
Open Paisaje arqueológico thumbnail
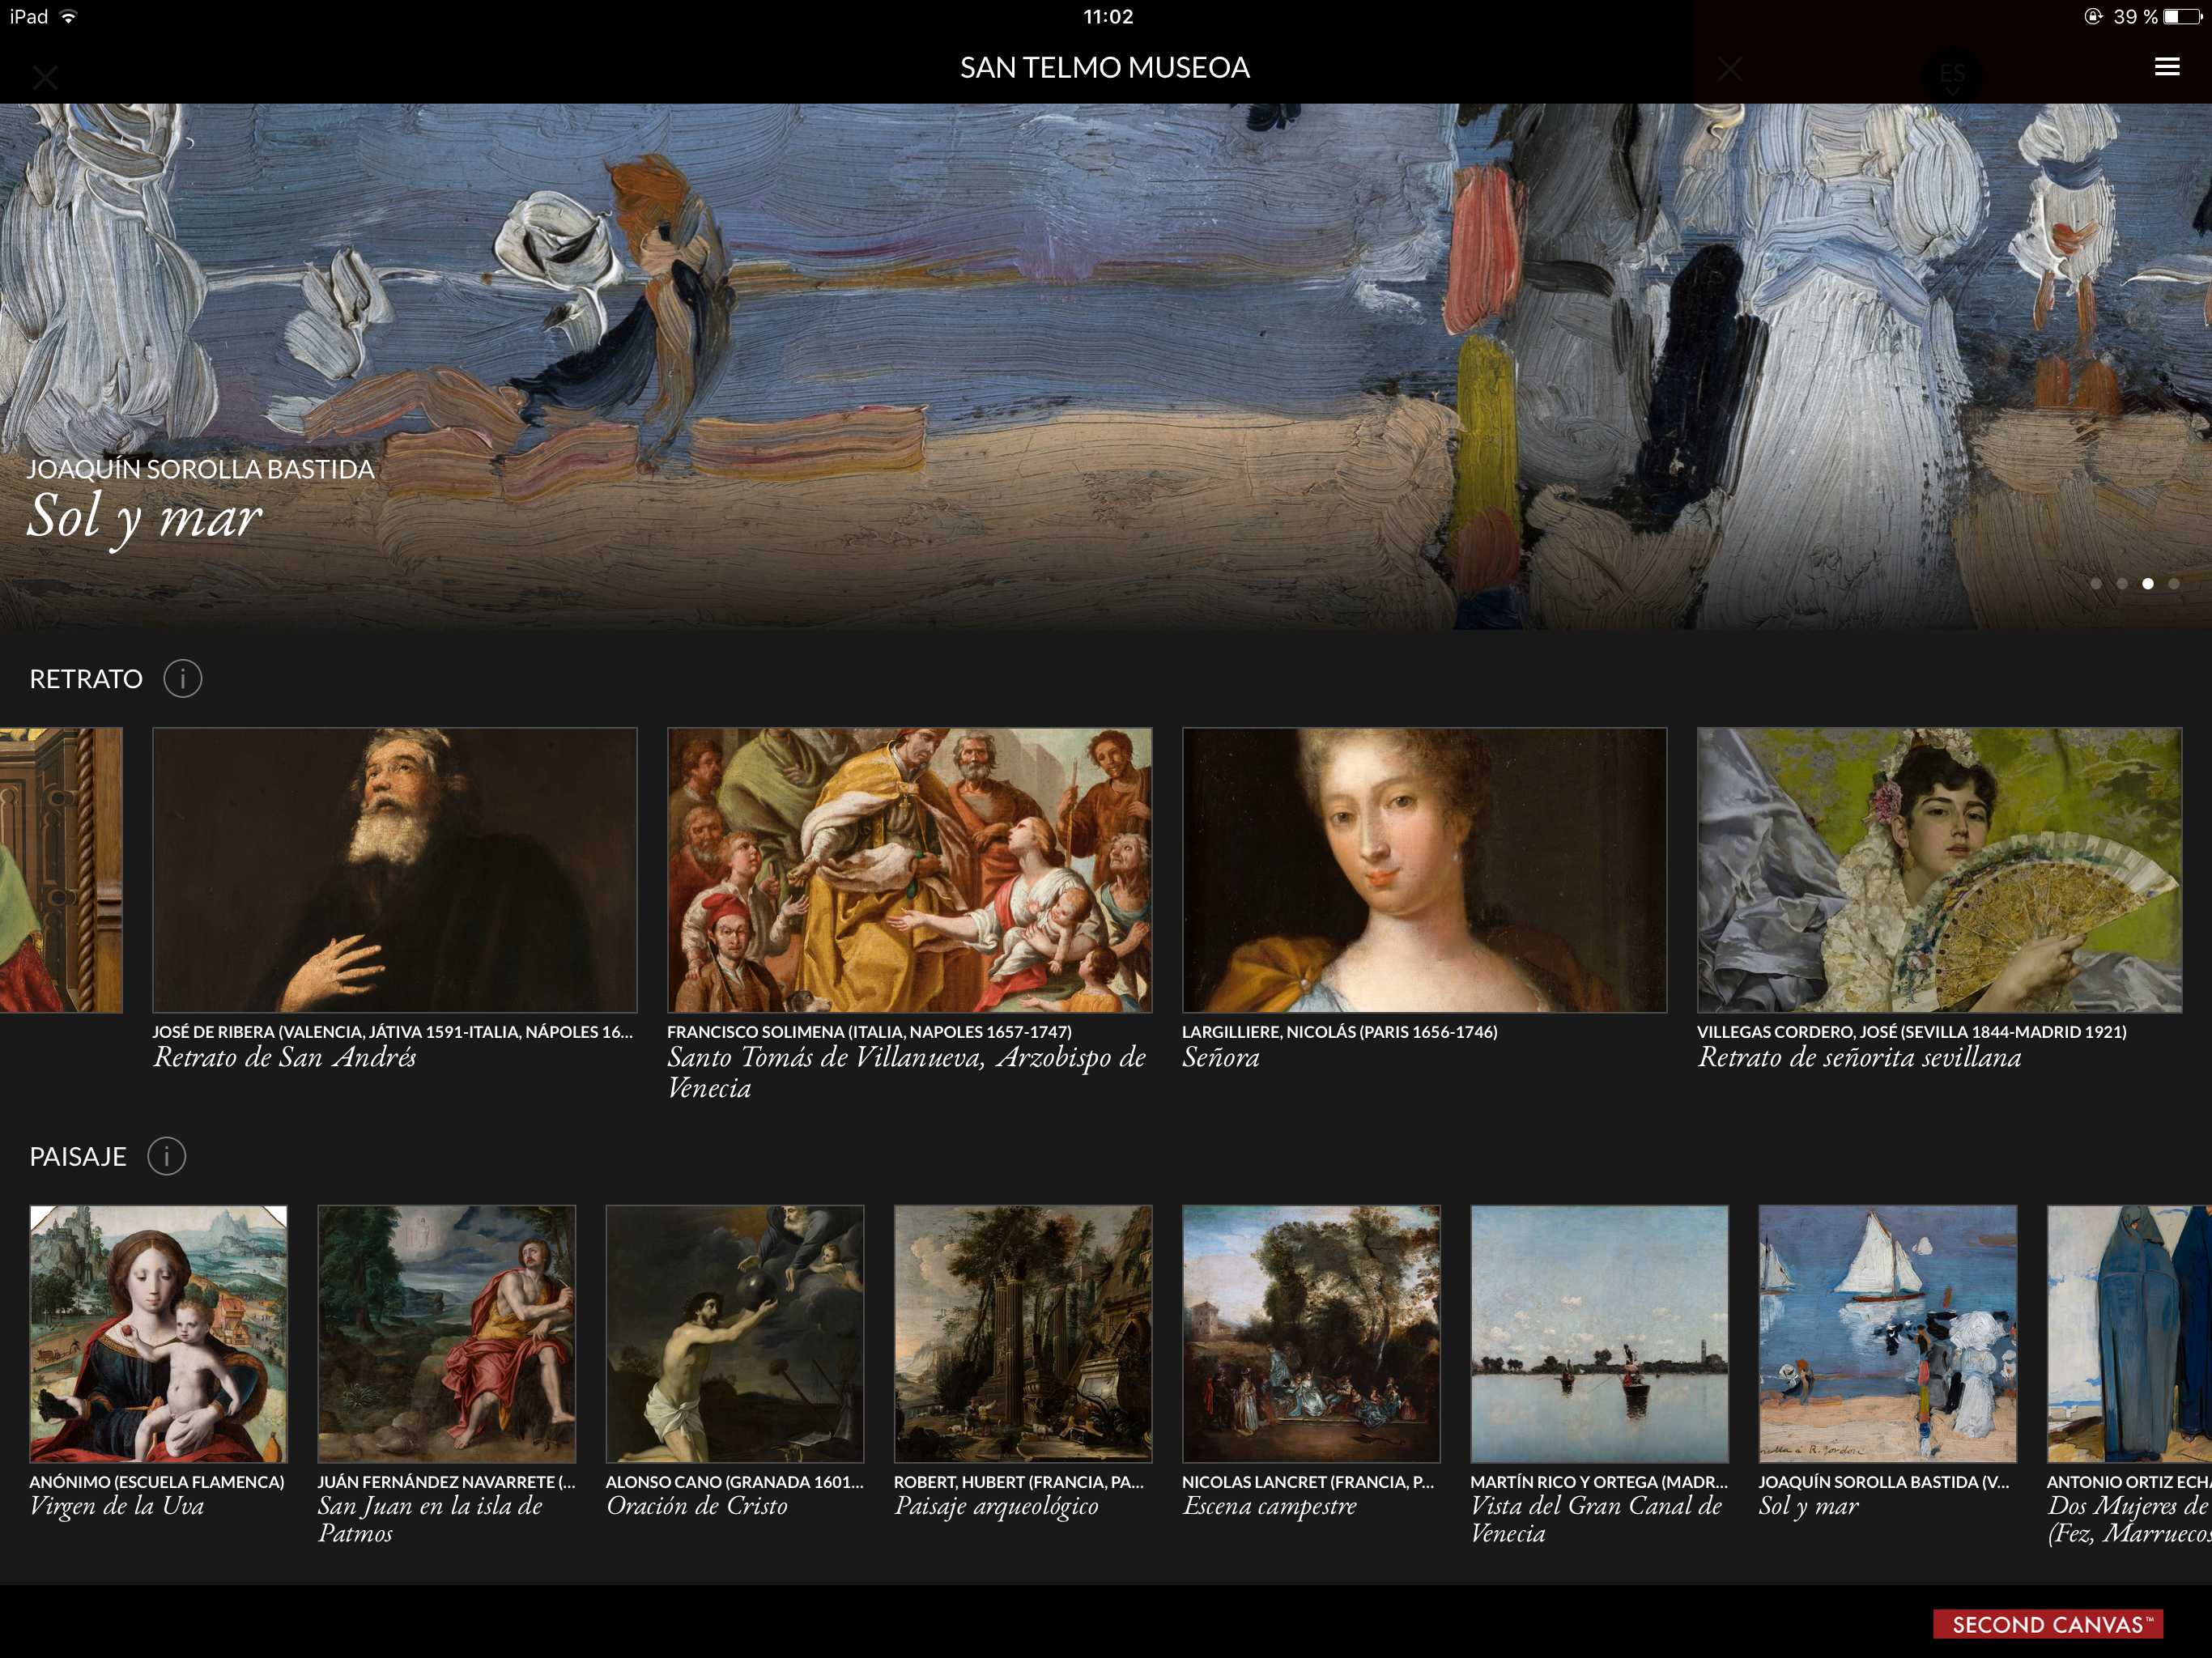pos(1022,1334)
